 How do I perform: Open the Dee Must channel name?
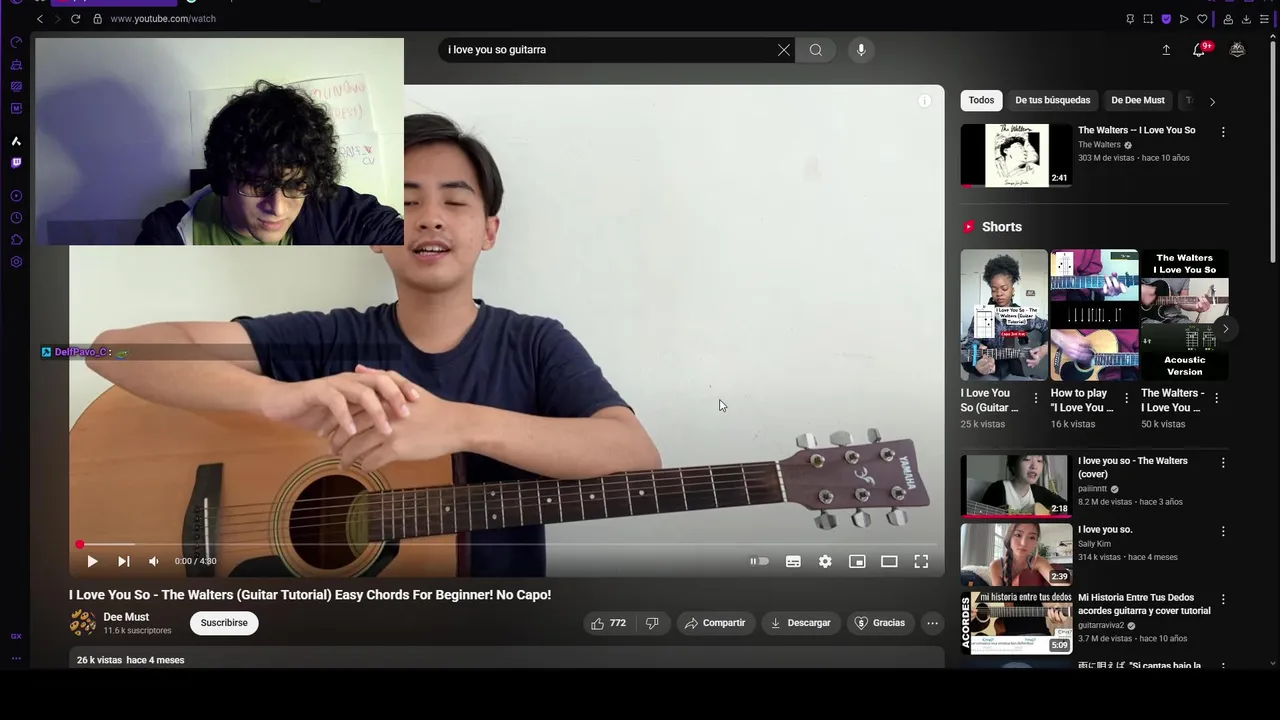[x=126, y=617]
